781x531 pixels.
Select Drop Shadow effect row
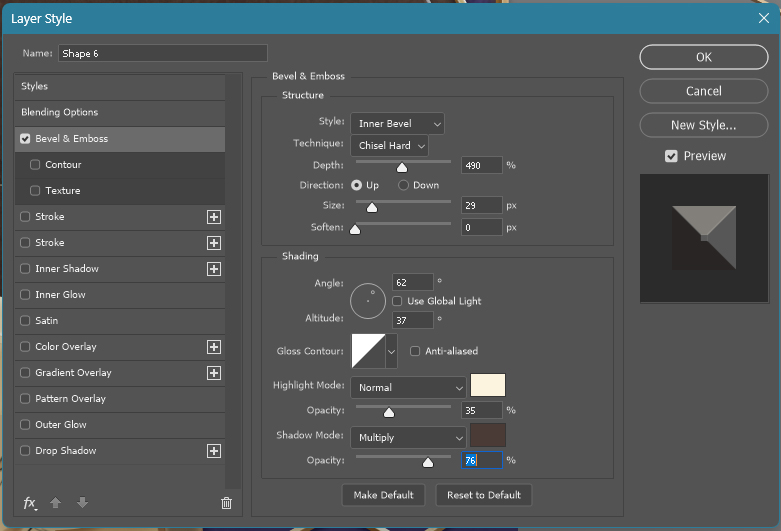click(x=120, y=450)
